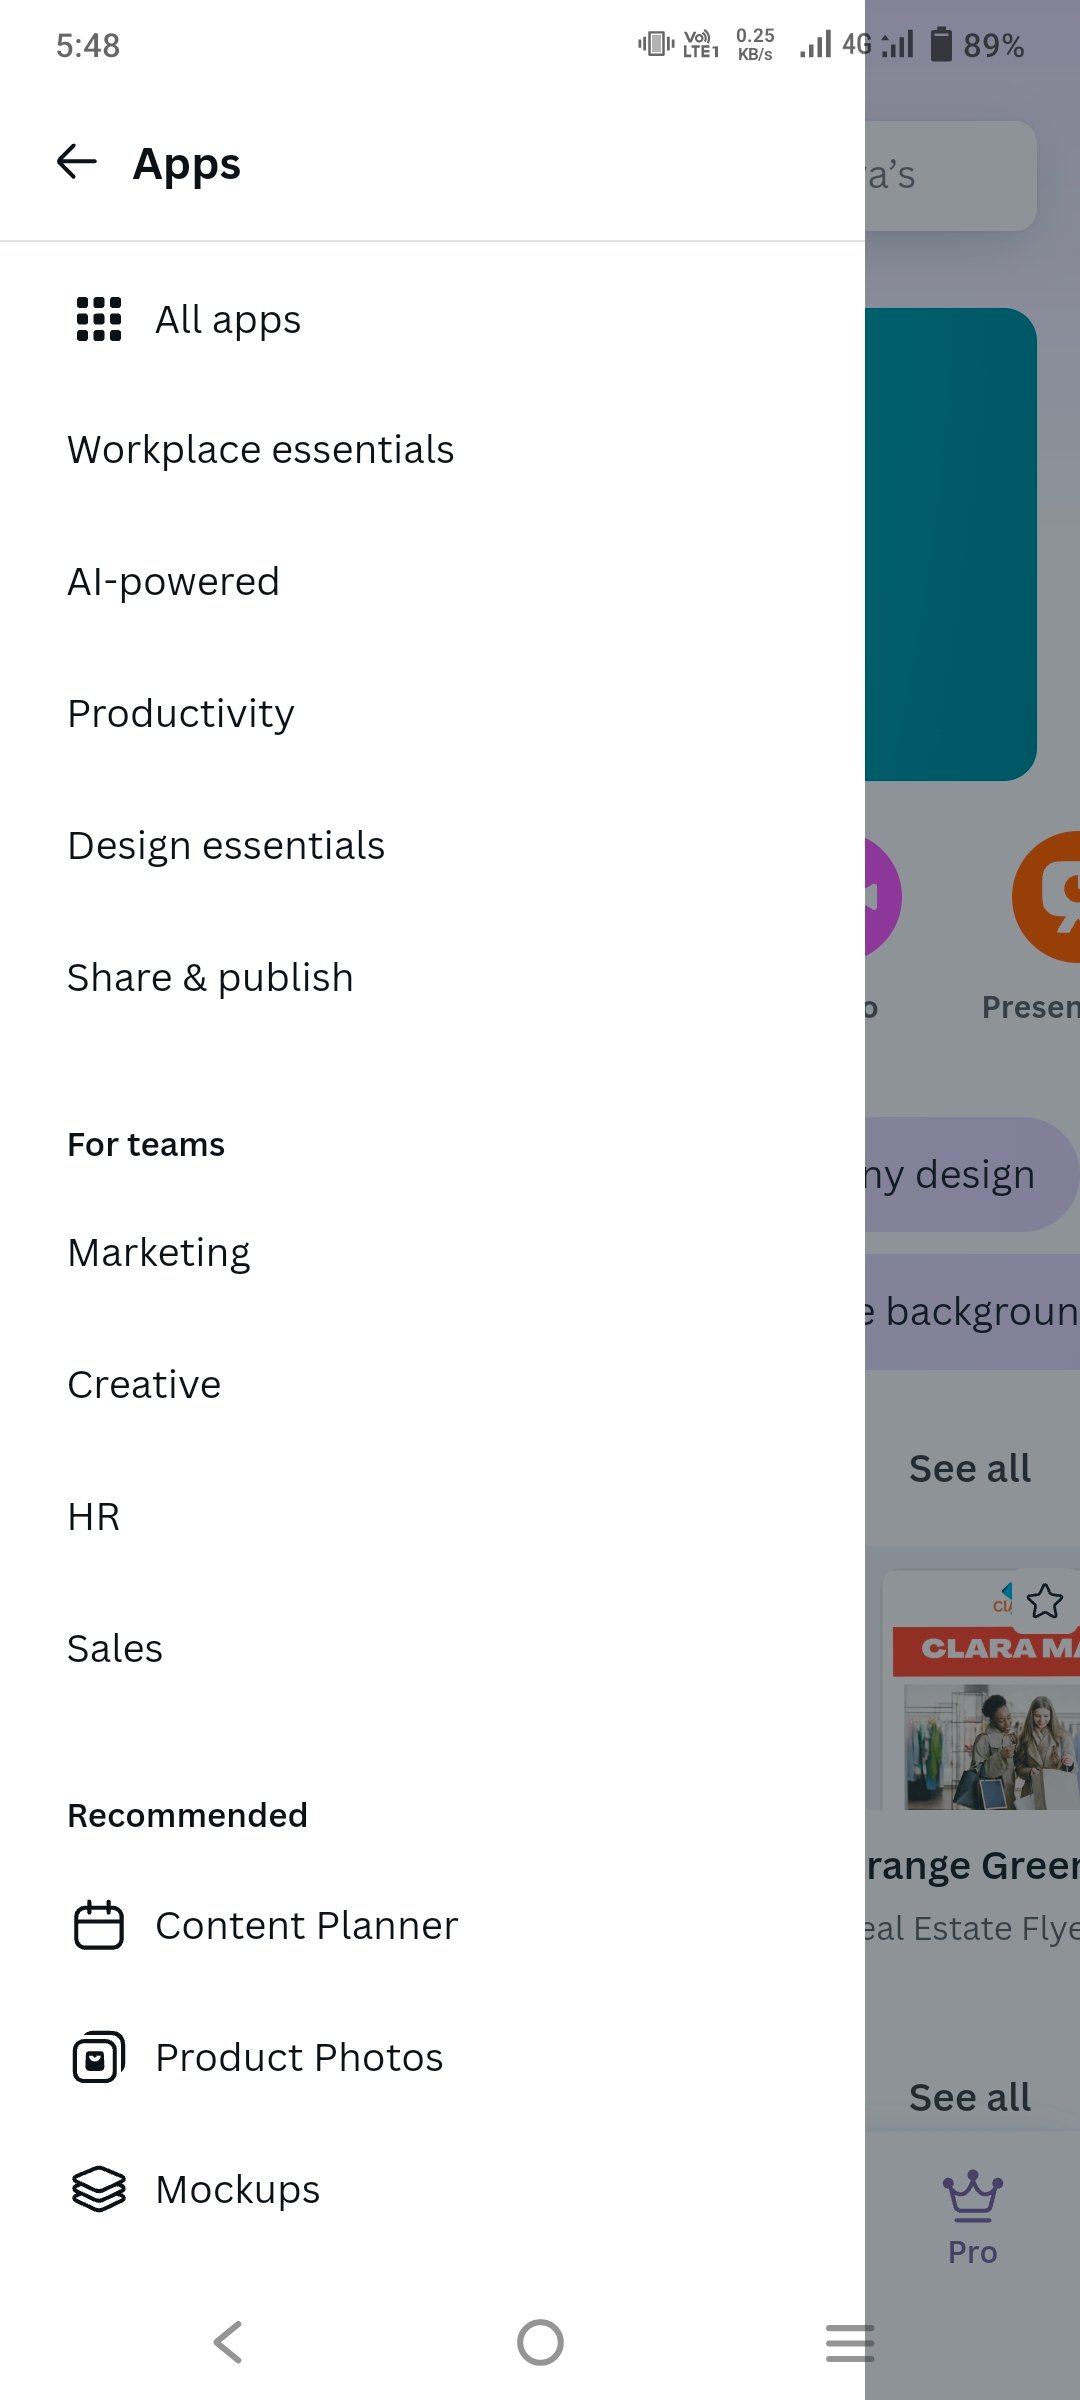Open the Creative team category
The width and height of the screenshot is (1080, 2400).
coord(144,1385)
